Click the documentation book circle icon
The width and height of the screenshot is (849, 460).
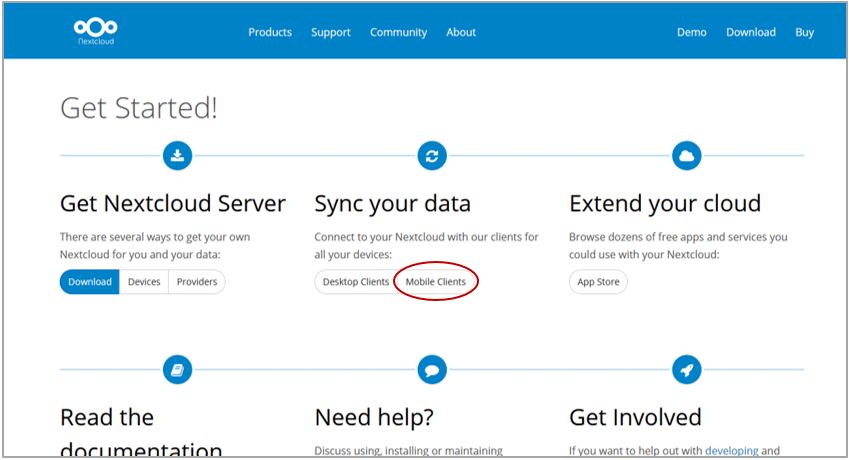178,370
